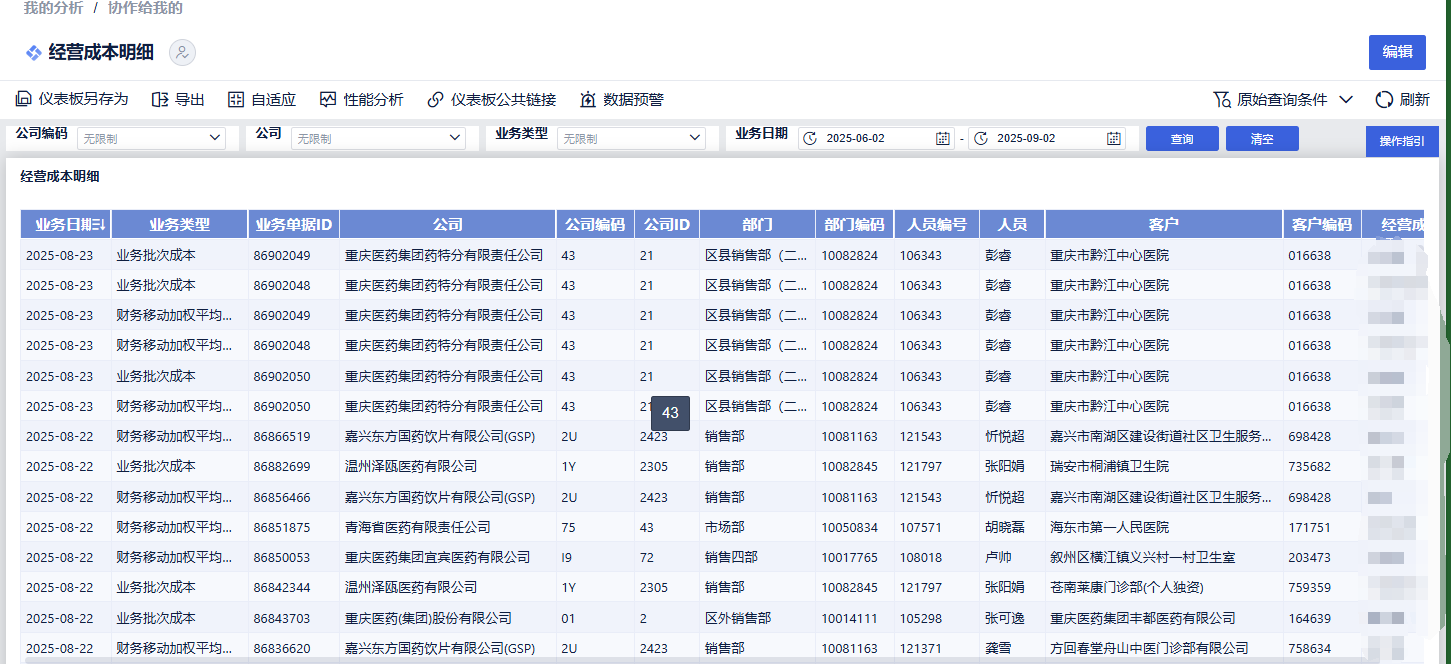Click the 导出 export icon
Image resolution: width=1451 pixels, height=664 pixels.
pyautogui.click(x=160, y=99)
